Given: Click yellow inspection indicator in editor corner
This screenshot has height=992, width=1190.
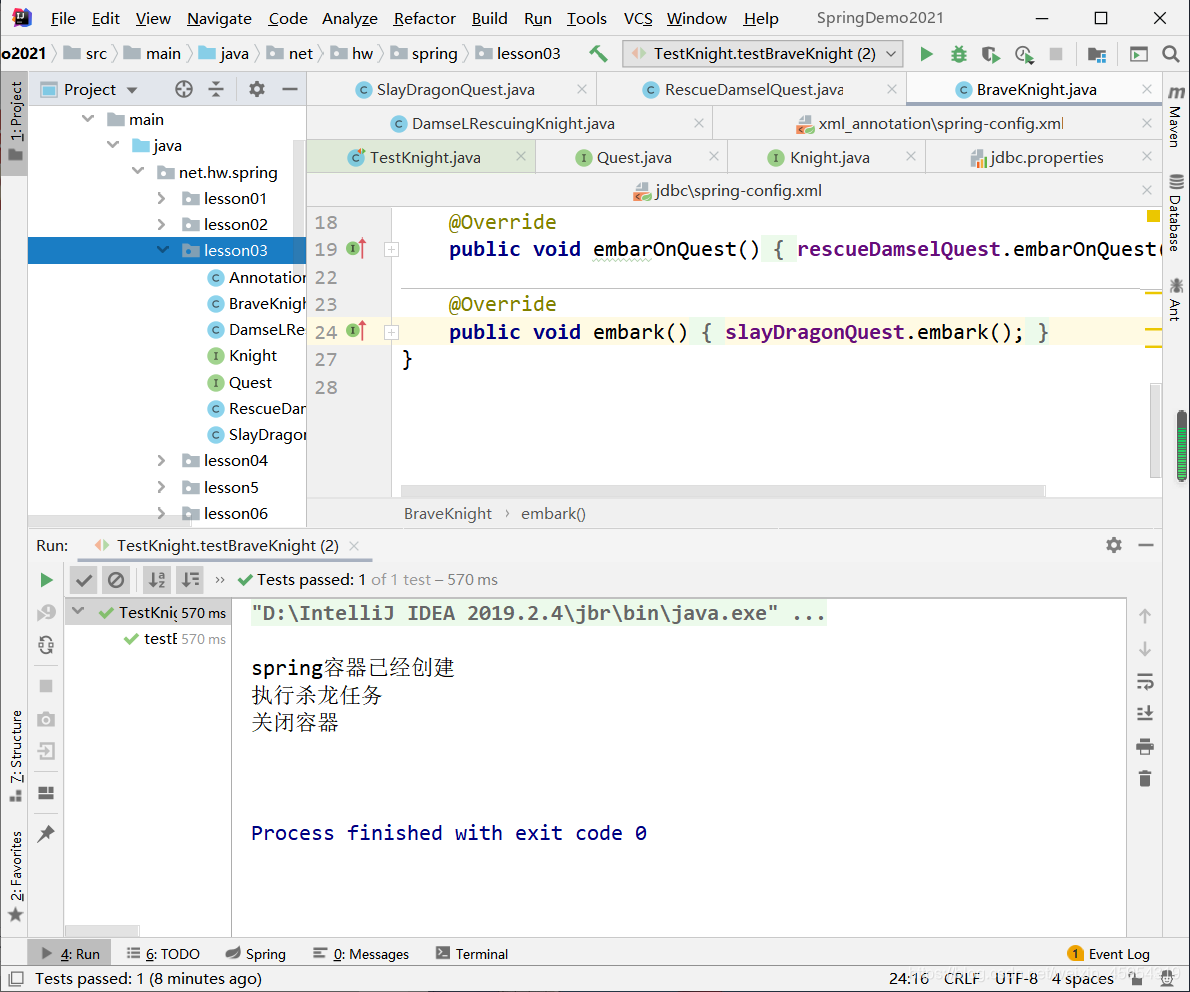Looking at the screenshot, I should pyautogui.click(x=1153, y=216).
